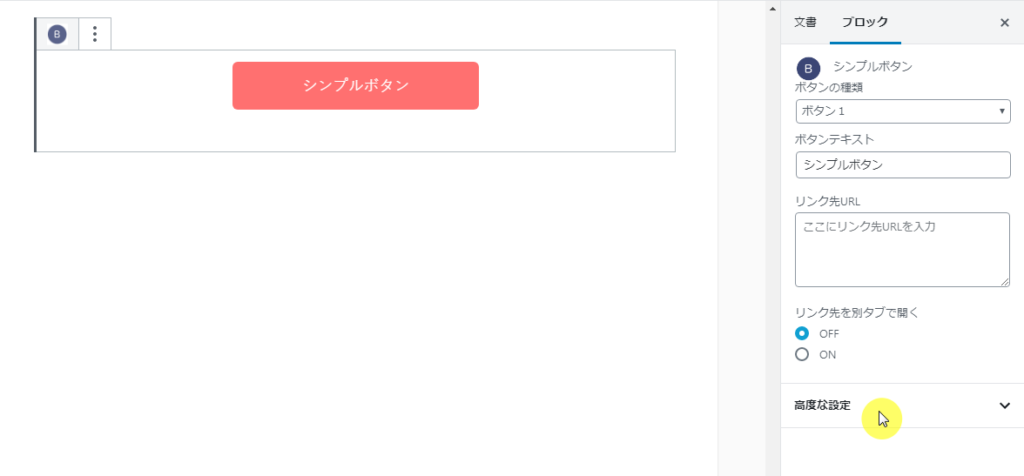Click the B block type icon in block toolbar
1024x476 pixels.
click(x=57, y=34)
